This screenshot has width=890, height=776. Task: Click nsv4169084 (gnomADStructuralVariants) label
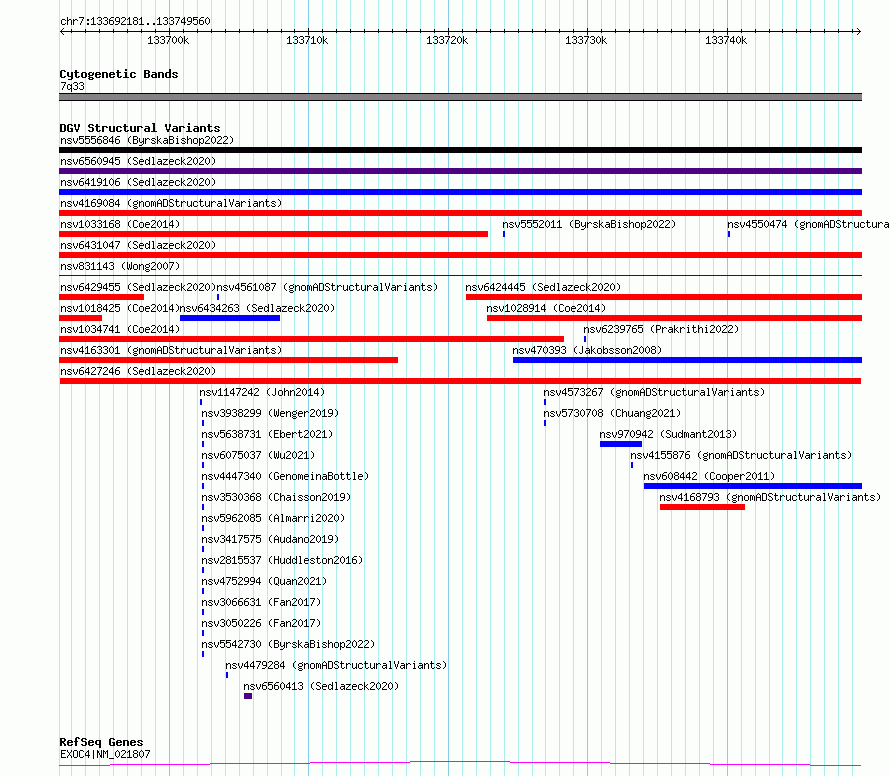171,203
